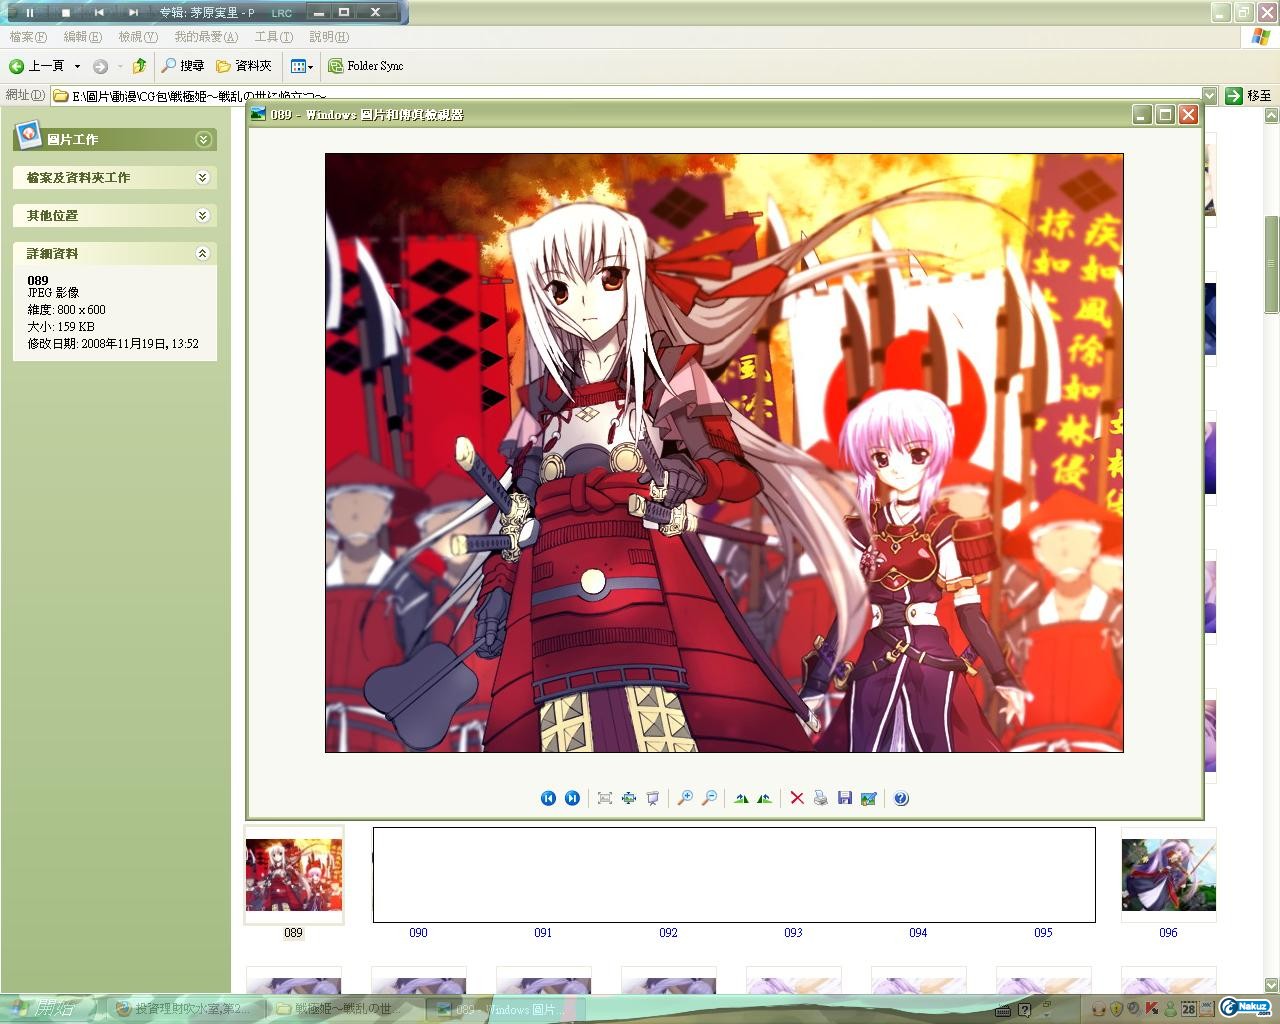Click the Explorer Back button 上一頁
Image resolution: width=1280 pixels, height=1024 pixels.
[37, 66]
